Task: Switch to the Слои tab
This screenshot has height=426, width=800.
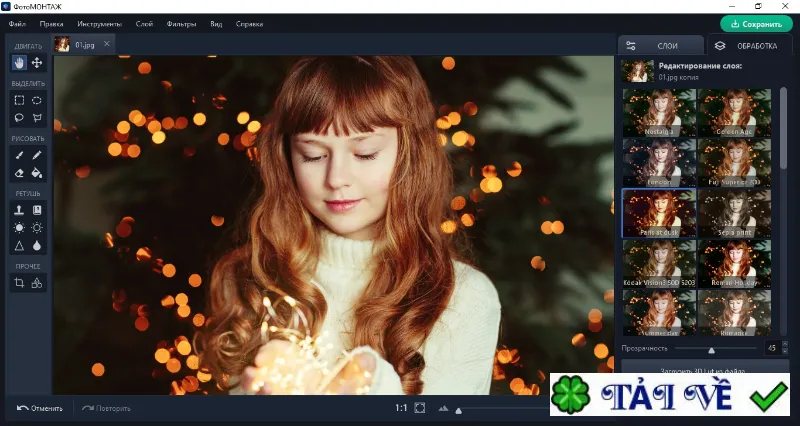Action: (x=660, y=45)
